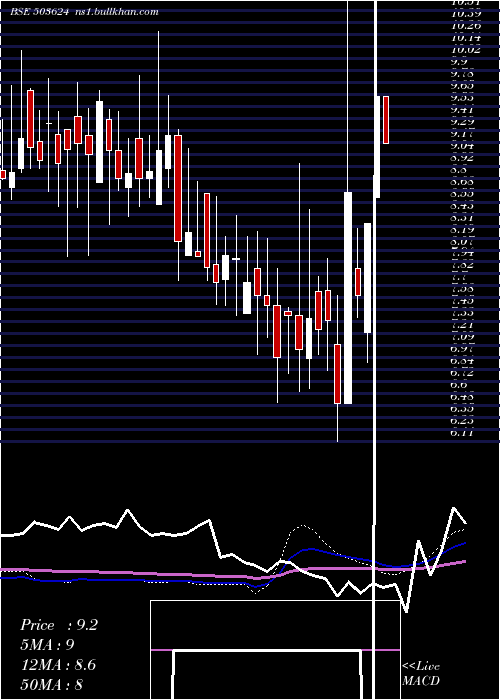Click the "50MA : 8" moving average value

(52, 684)
